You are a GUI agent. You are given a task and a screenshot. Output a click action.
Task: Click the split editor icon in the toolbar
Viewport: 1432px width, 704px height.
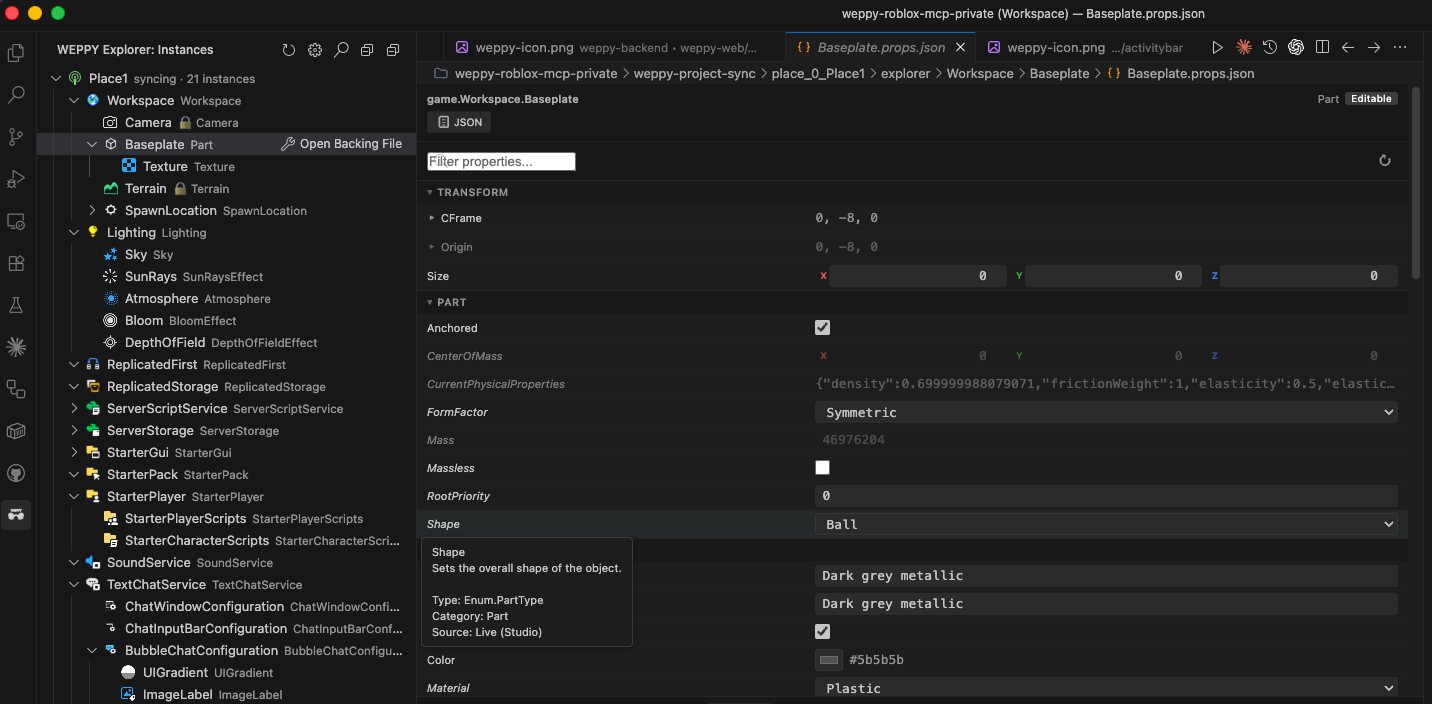point(1322,46)
